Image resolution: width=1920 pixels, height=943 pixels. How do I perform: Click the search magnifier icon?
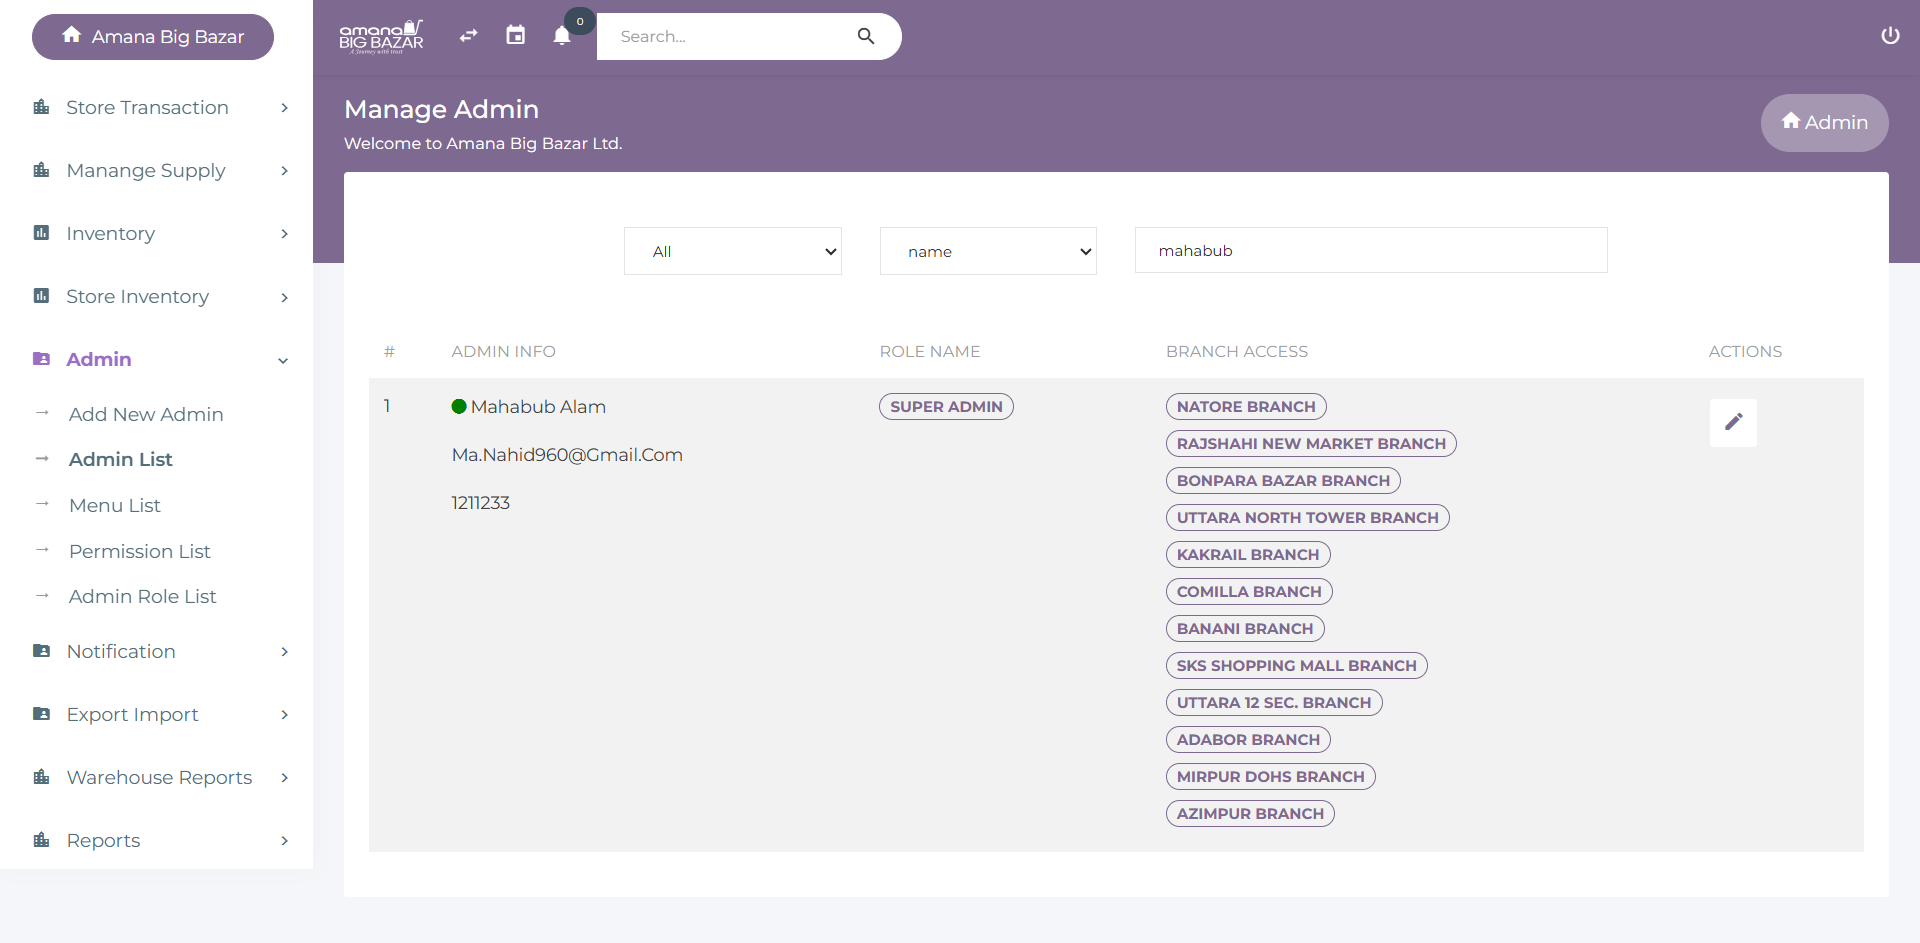point(866,36)
